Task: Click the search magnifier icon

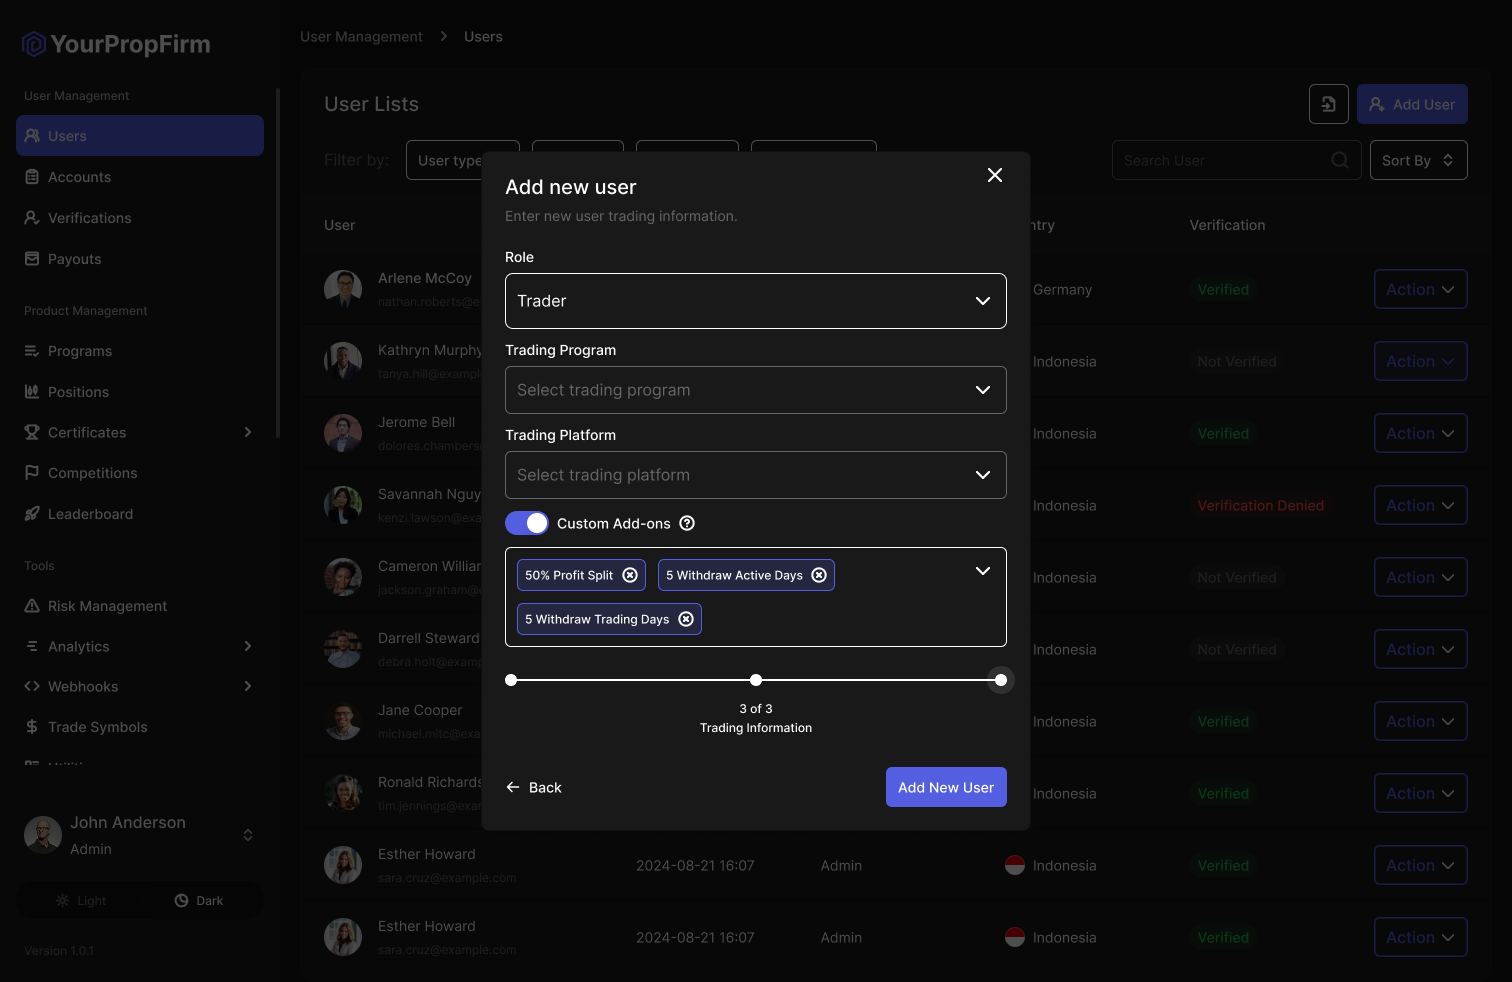Action: tap(1340, 160)
